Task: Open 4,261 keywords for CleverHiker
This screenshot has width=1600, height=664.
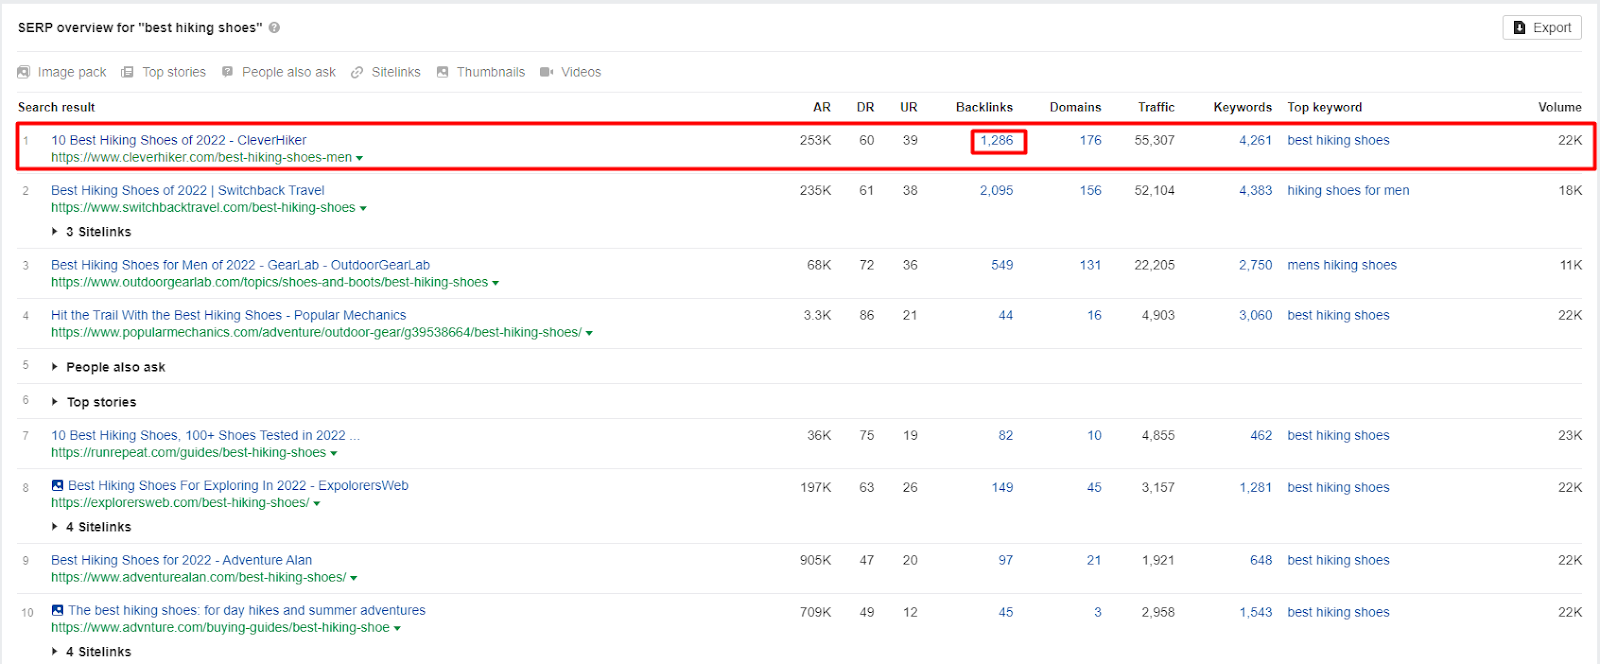Action: click(1256, 140)
